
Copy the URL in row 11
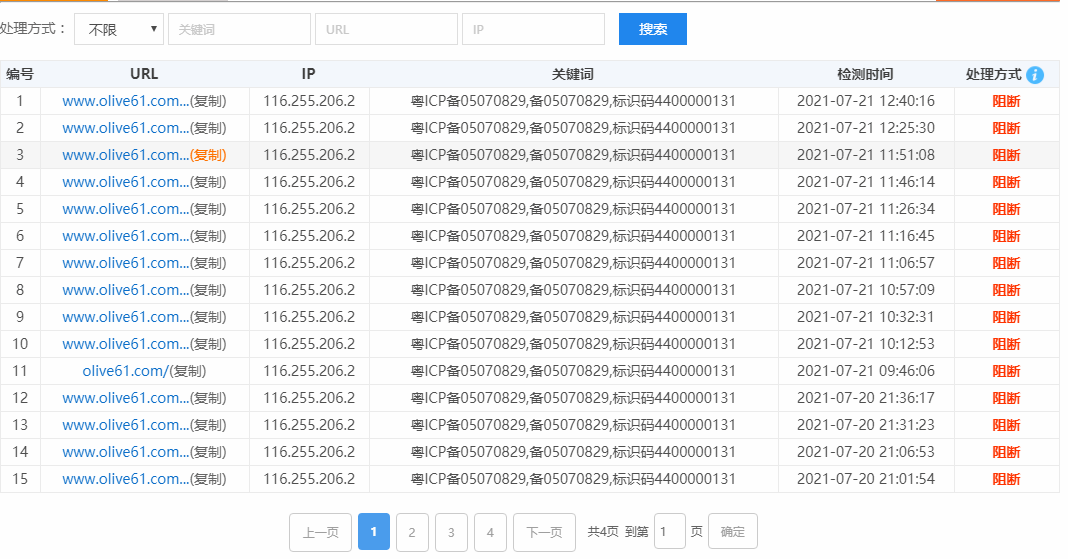[x=189, y=371]
